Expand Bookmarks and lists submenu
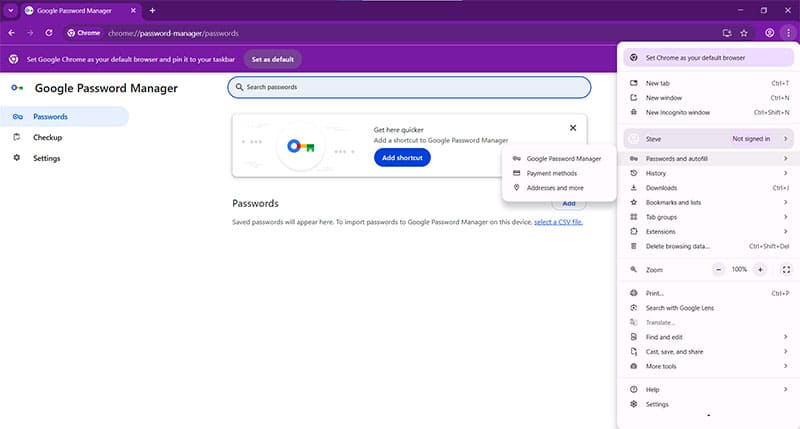The height and width of the screenshot is (429, 800). [708, 203]
